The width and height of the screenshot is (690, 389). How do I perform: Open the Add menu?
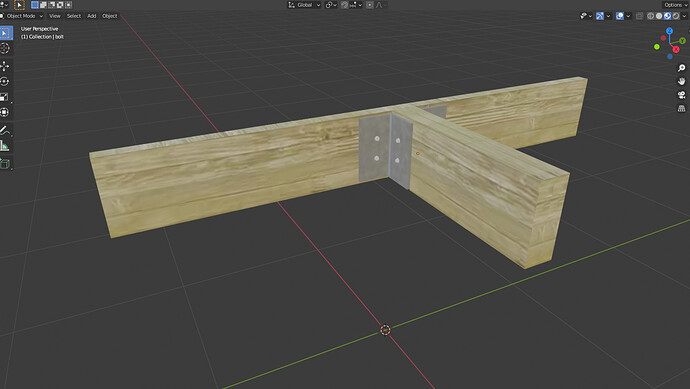(92, 16)
